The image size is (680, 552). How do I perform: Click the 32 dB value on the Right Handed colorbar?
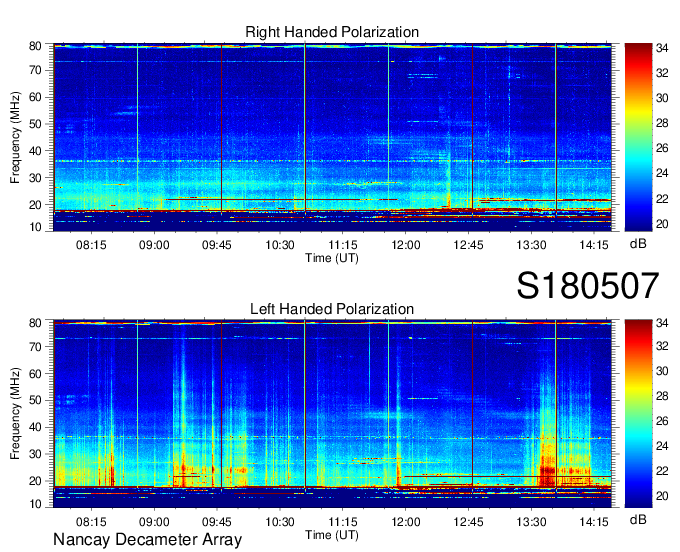click(x=662, y=73)
